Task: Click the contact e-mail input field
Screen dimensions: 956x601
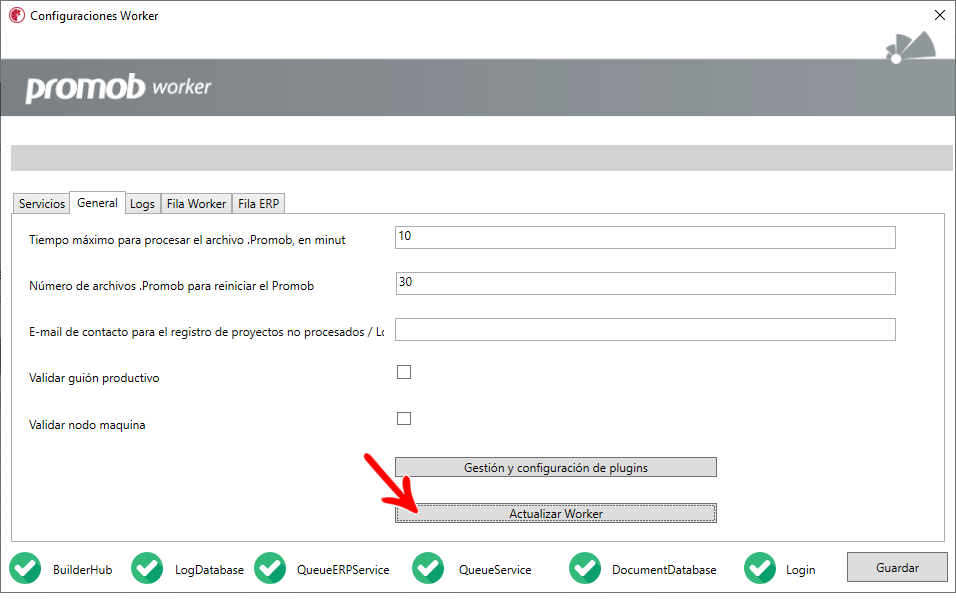Action: tap(645, 329)
